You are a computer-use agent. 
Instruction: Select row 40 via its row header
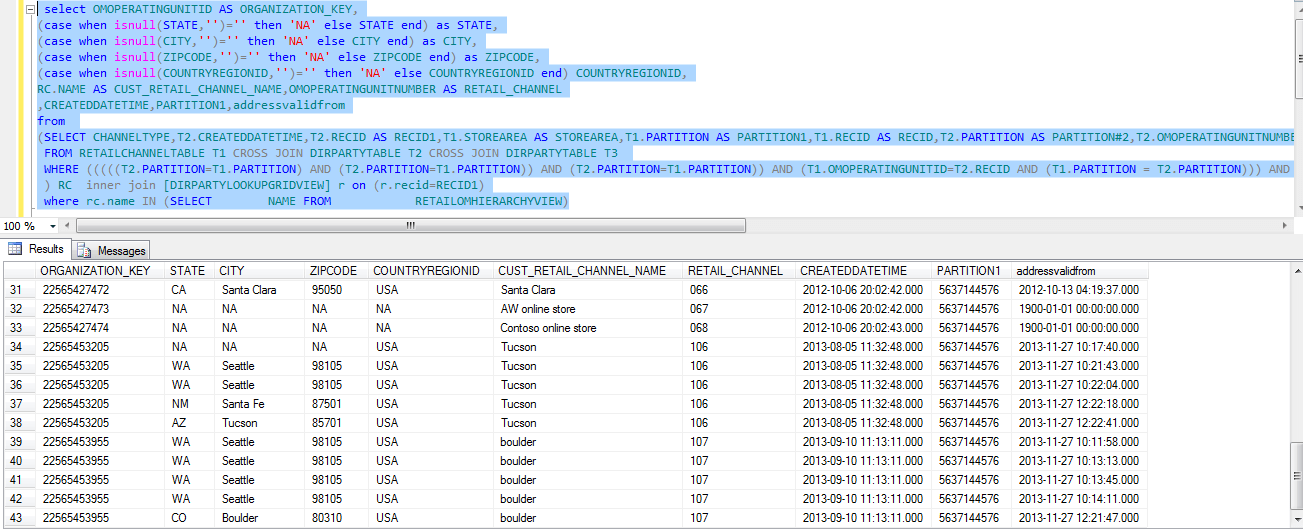click(19, 461)
